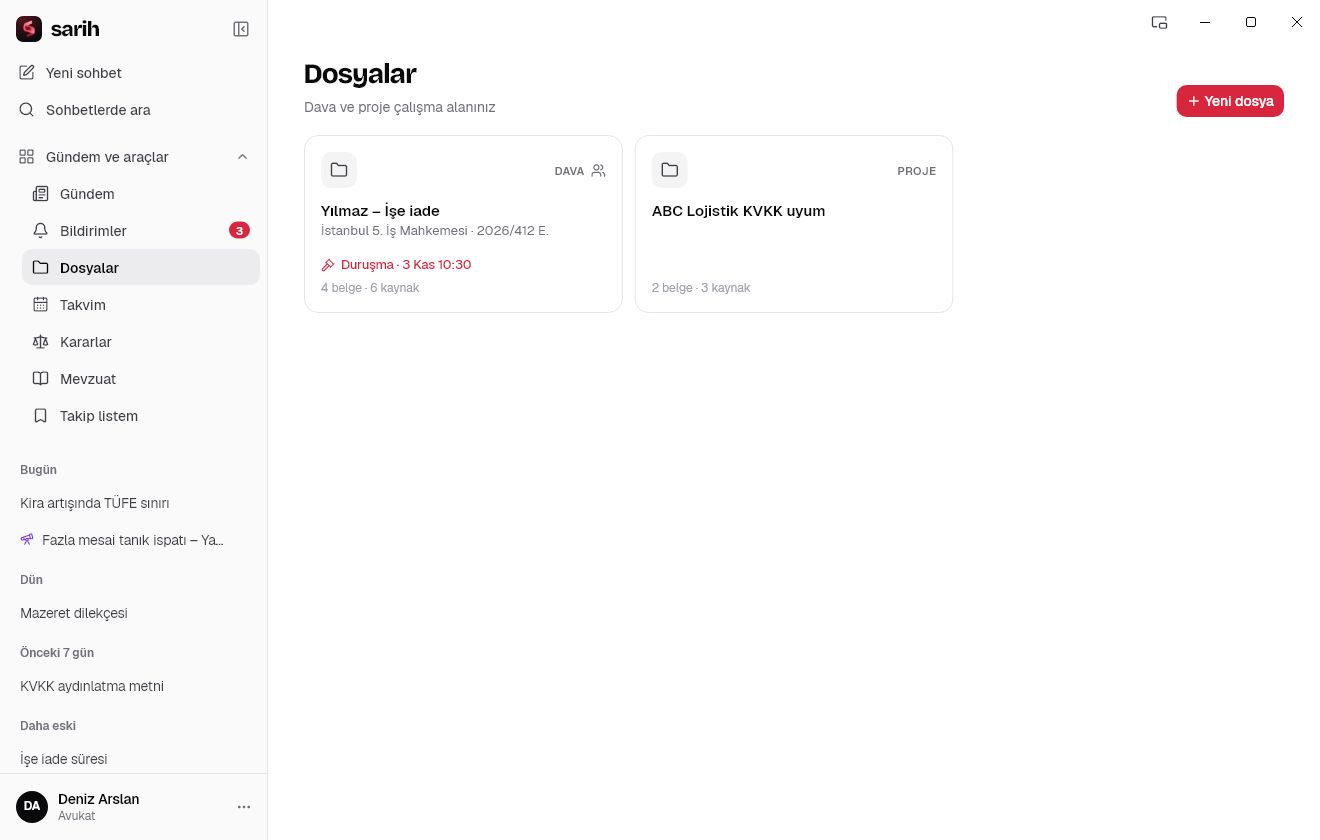The height and width of the screenshot is (840, 1320).
Task: Click the DA user avatar
Action: (x=32, y=807)
